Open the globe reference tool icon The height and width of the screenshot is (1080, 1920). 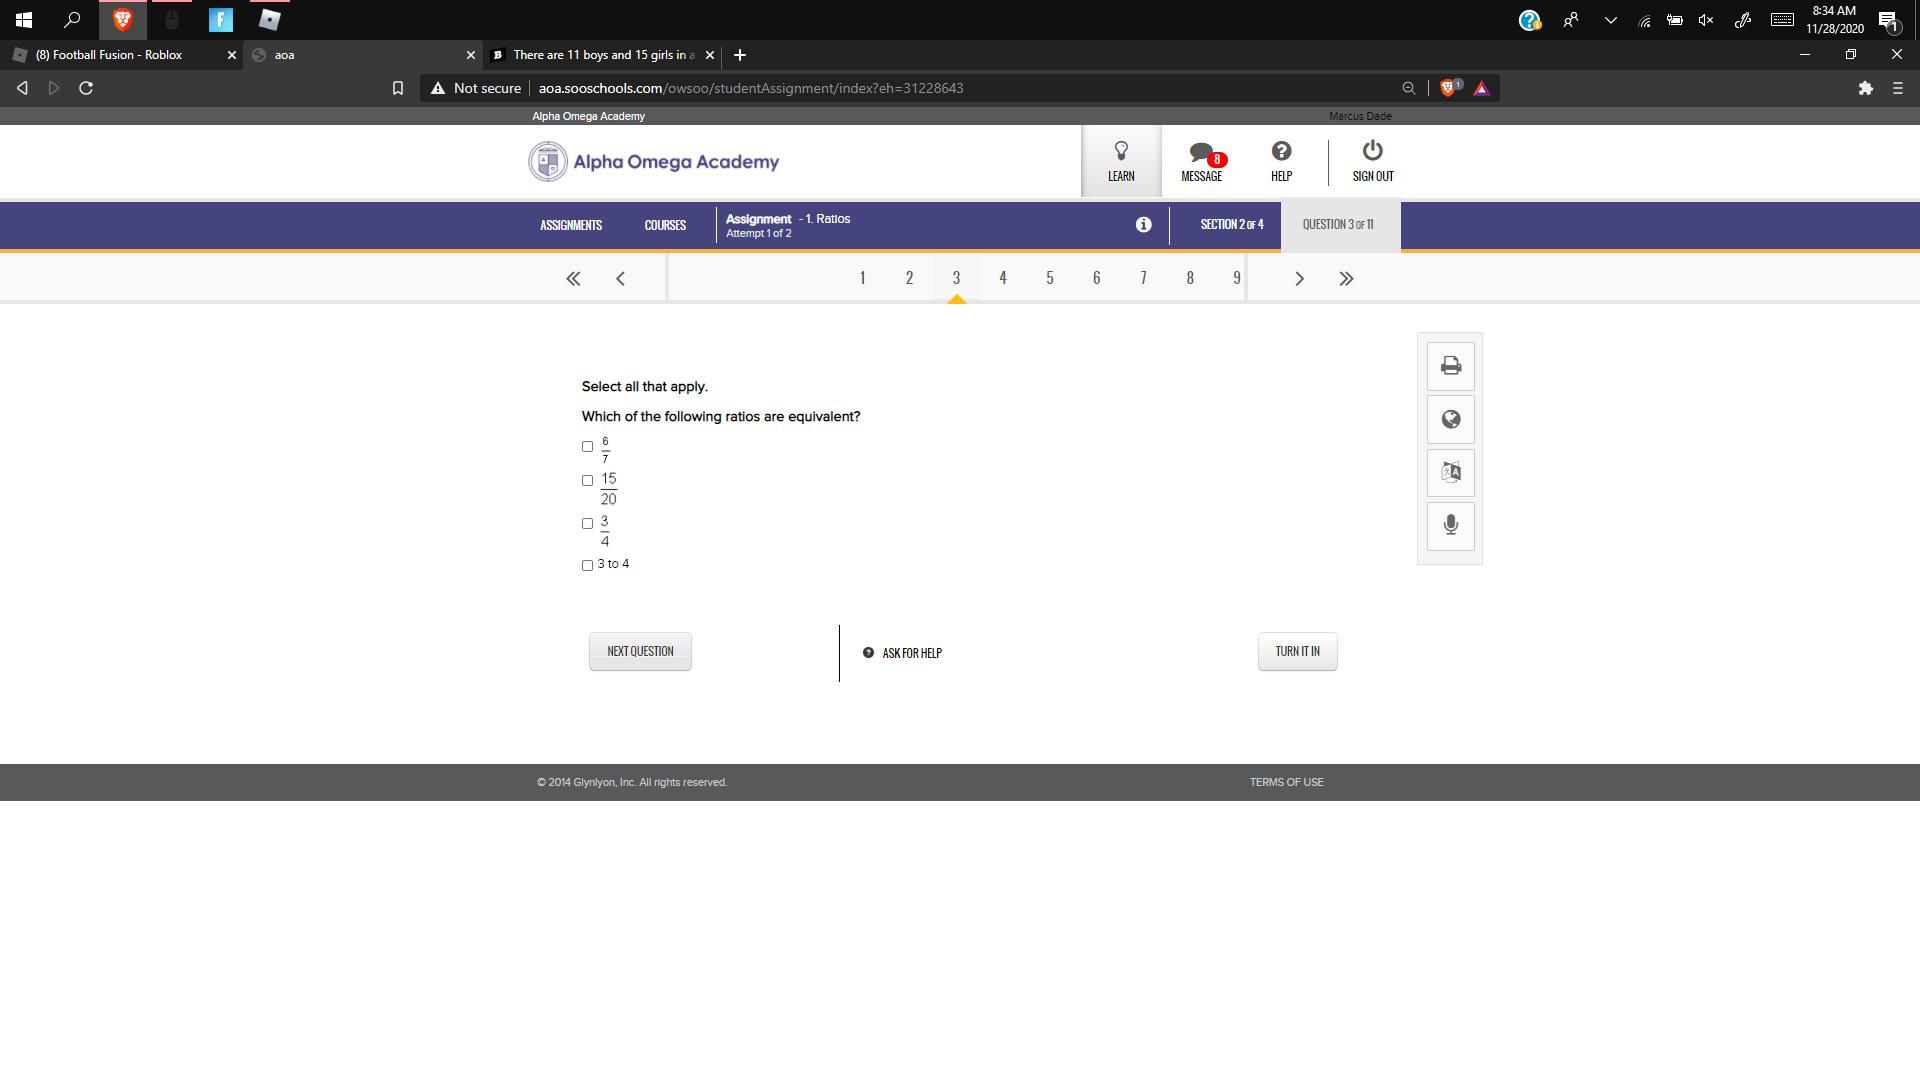pyautogui.click(x=1450, y=420)
